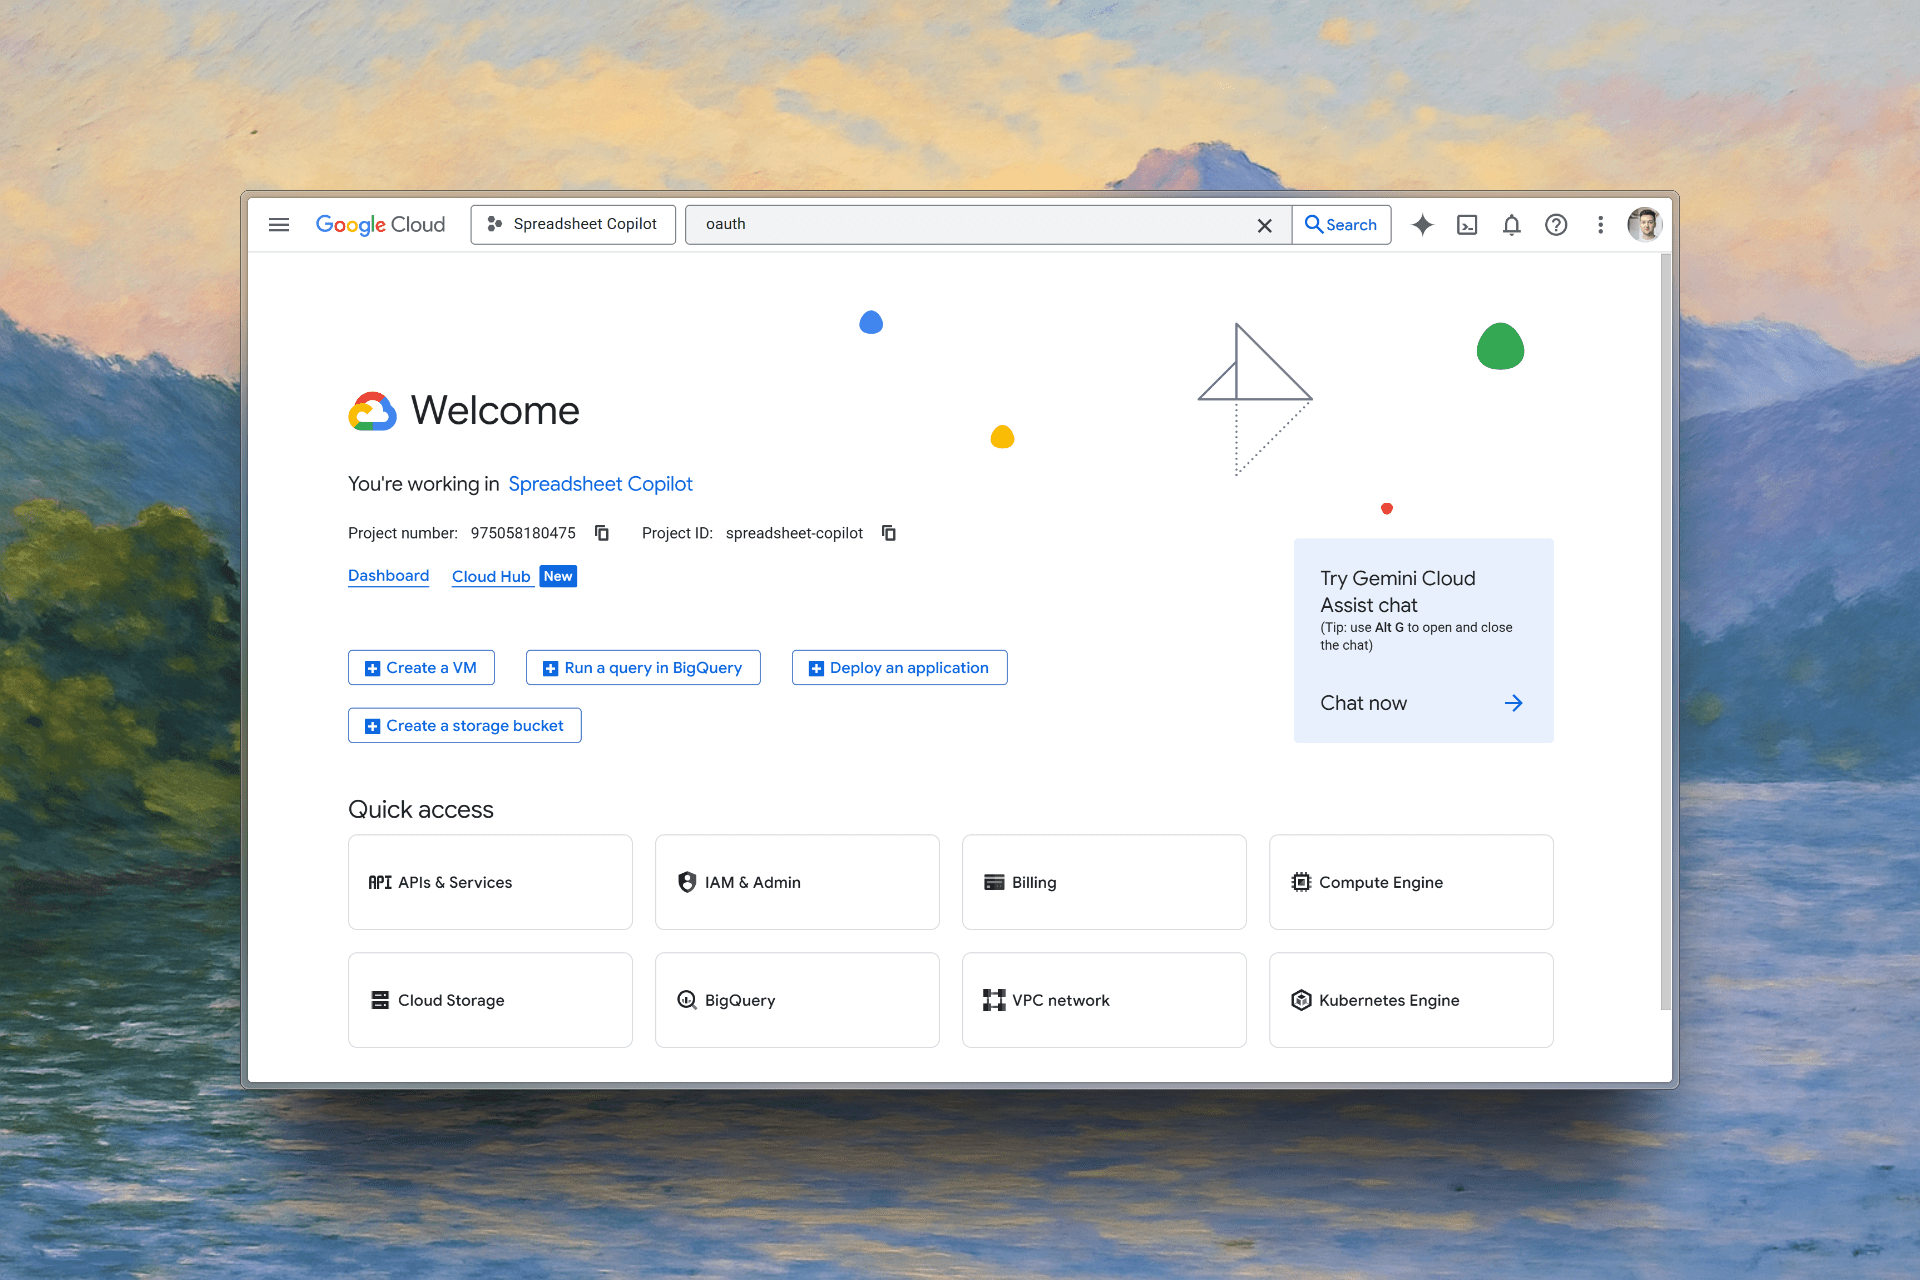Create a VM
This screenshot has width=1920, height=1280.
[421, 667]
